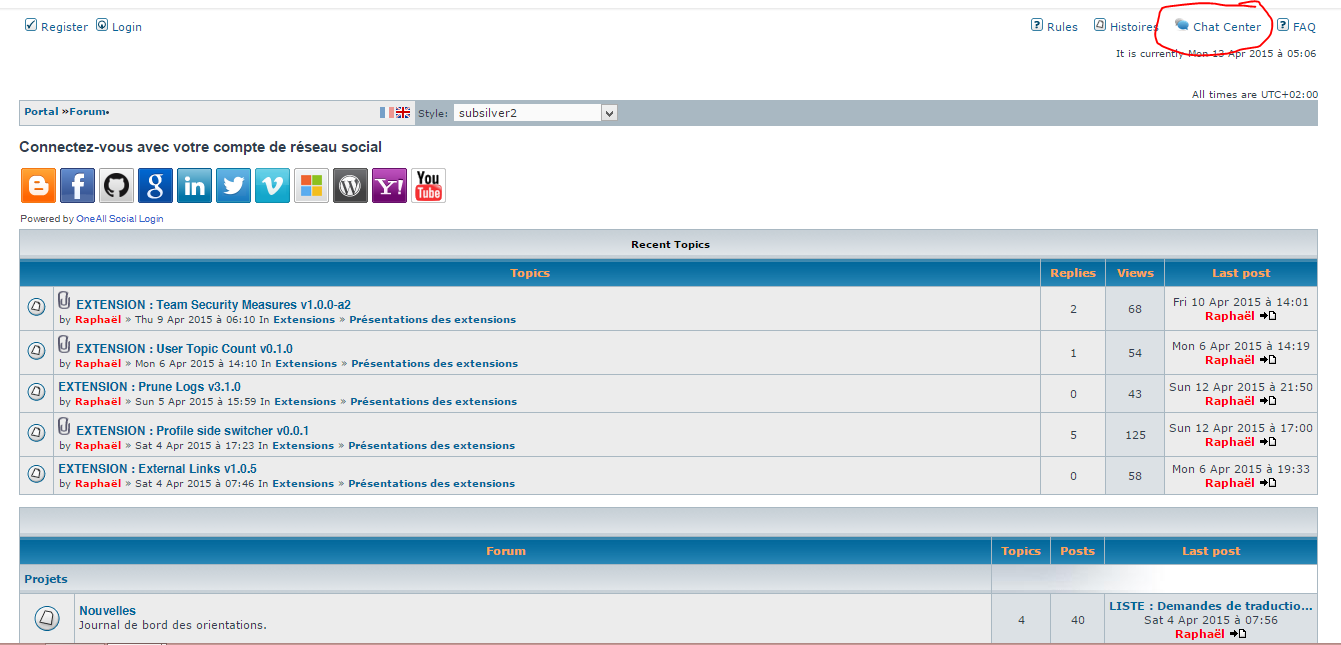Log in with the Facebook icon
Screen dimensions: 1341x645
pos(77,185)
